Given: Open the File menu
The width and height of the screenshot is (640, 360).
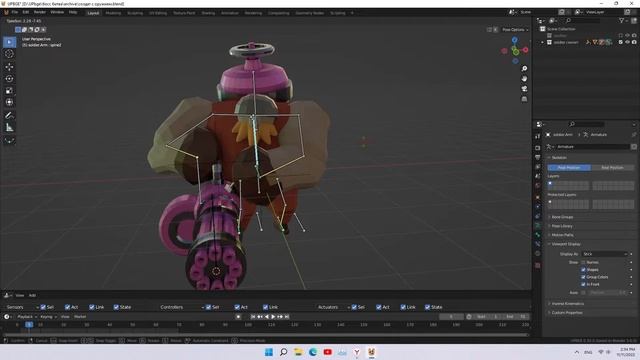Looking at the screenshot, I should (x=15, y=12).
